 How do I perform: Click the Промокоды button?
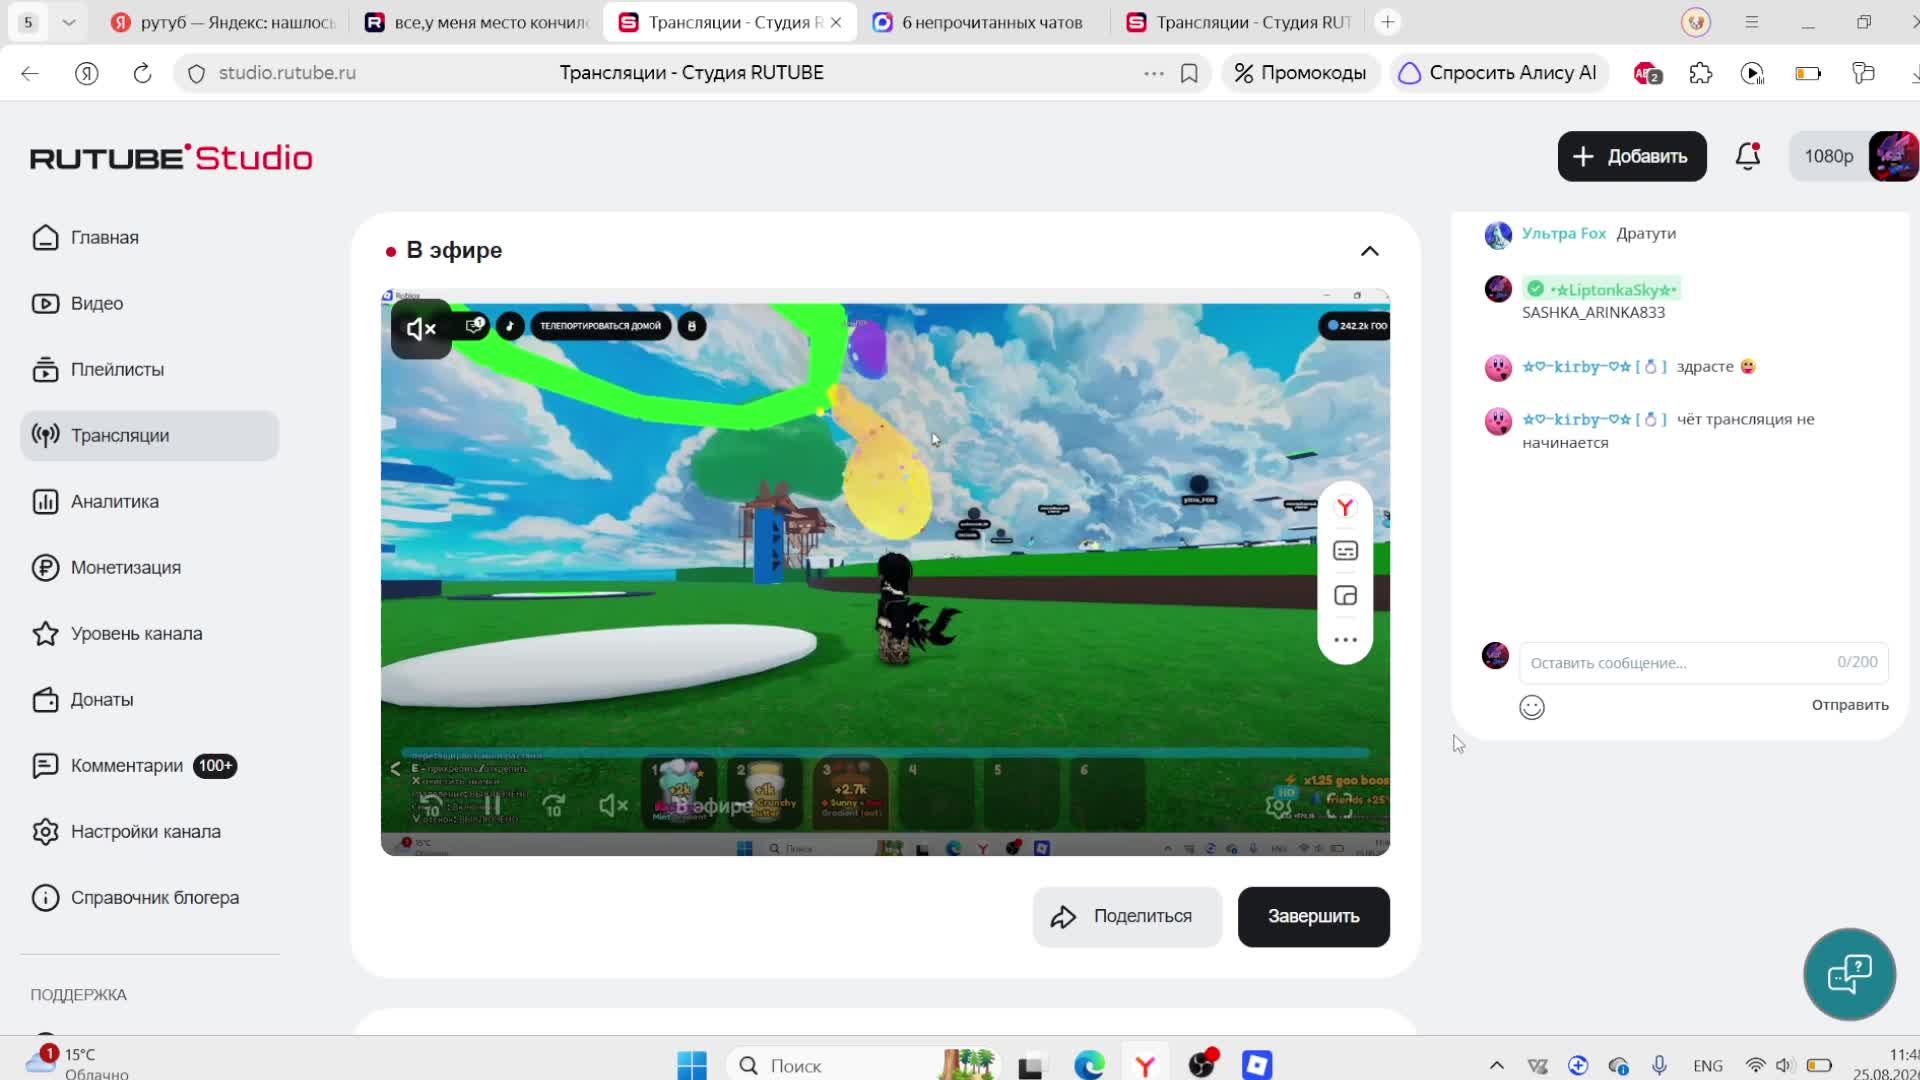point(1300,73)
